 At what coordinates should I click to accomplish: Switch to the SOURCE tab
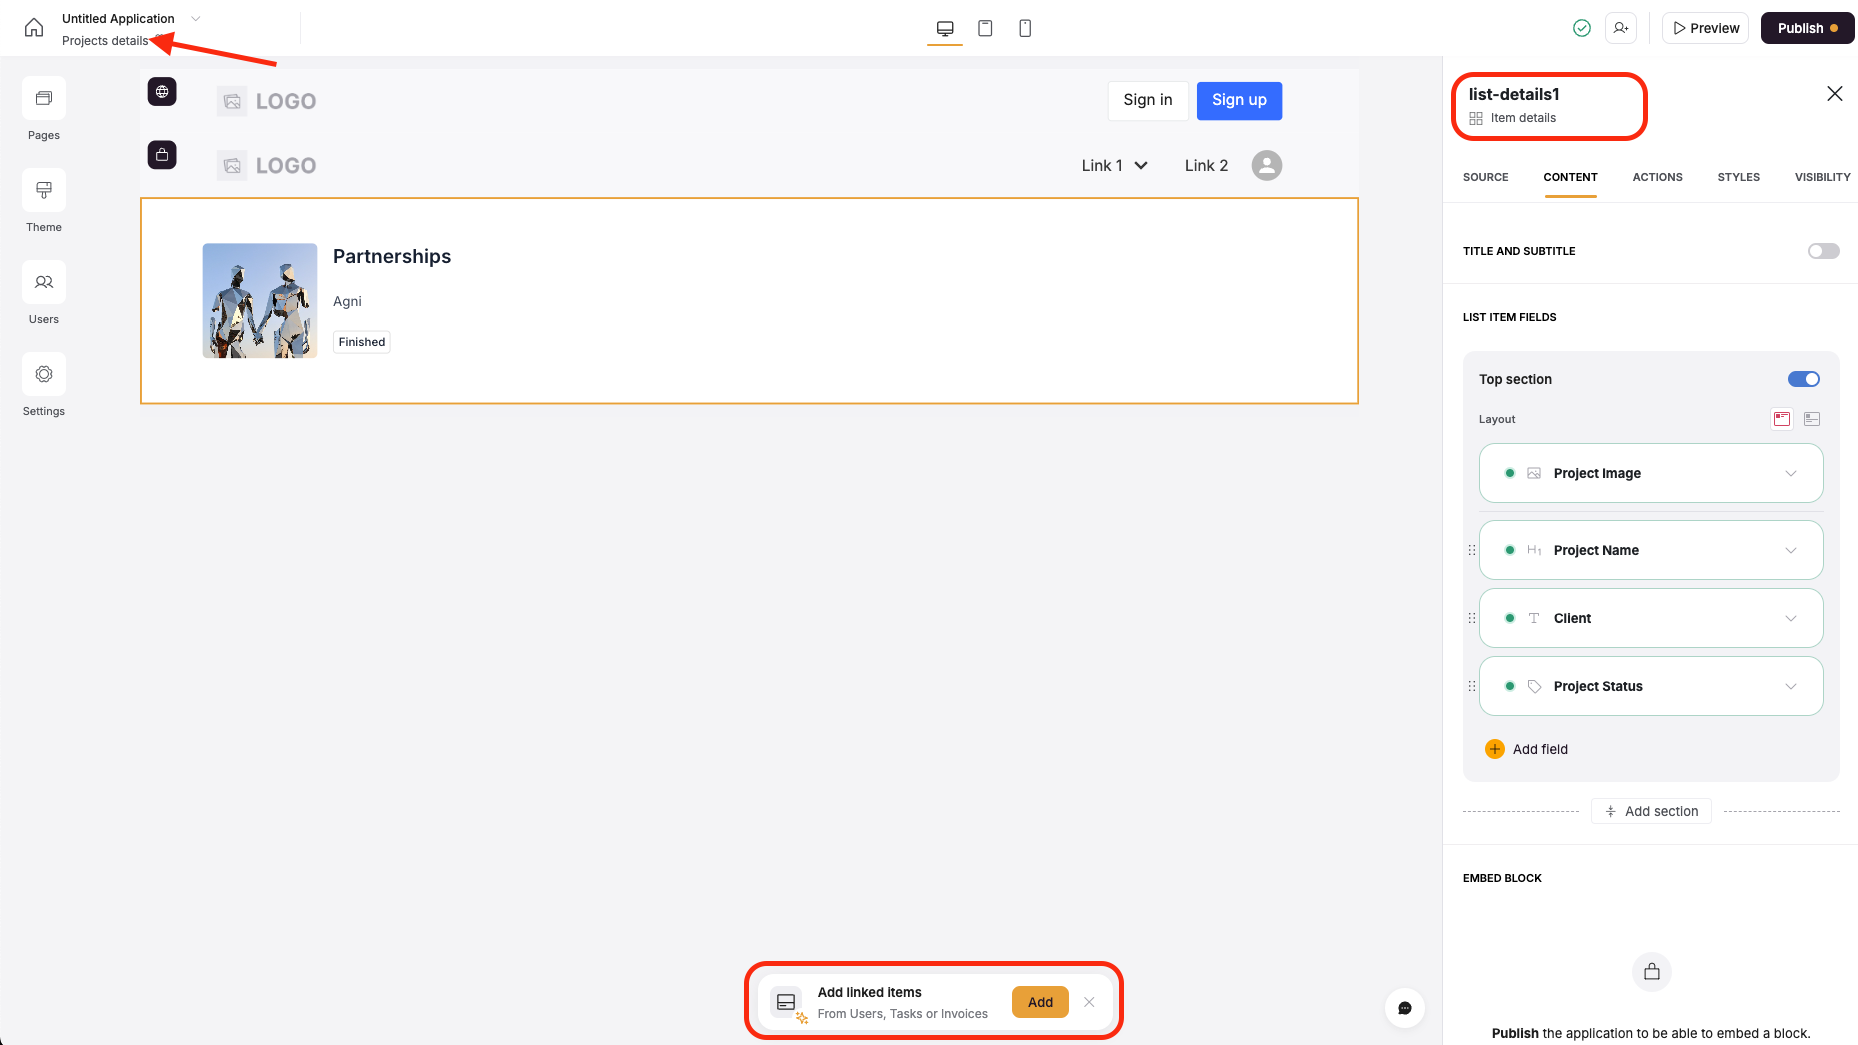pyautogui.click(x=1485, y=177)
